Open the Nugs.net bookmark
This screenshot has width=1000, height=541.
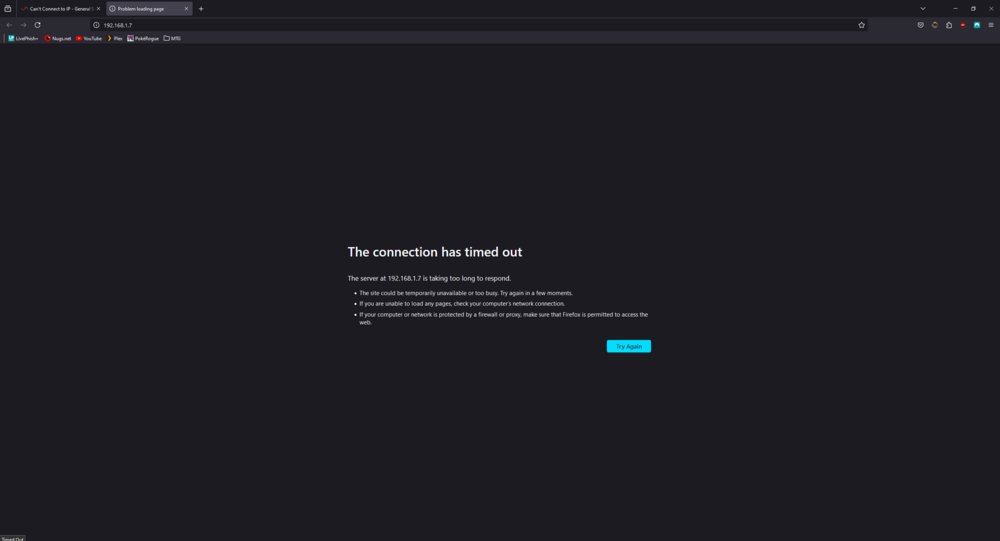click(x=58, y=38)
